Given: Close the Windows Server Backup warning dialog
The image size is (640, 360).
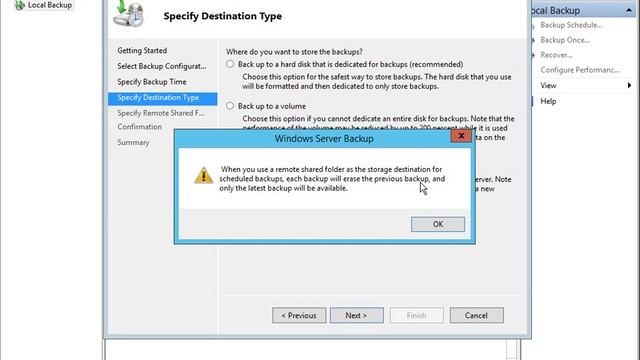Looking at the screenshot, I should (461, 136).
